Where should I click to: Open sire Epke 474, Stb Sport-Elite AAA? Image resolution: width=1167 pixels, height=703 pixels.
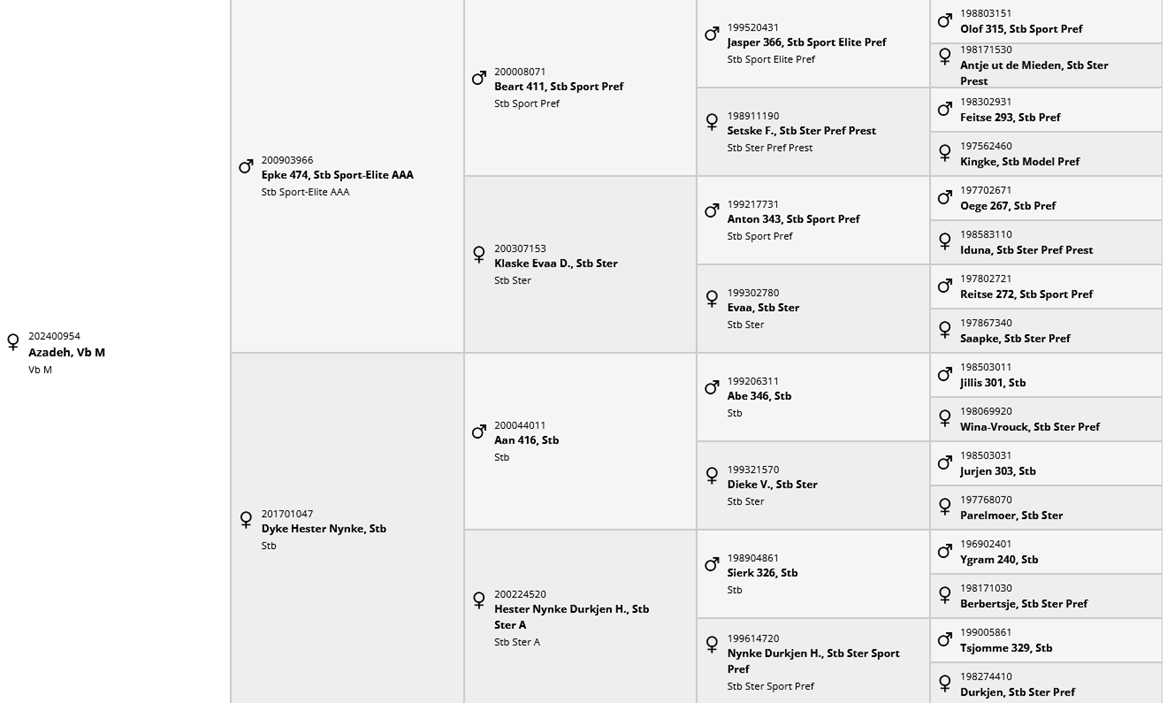(x=337, y=175)
